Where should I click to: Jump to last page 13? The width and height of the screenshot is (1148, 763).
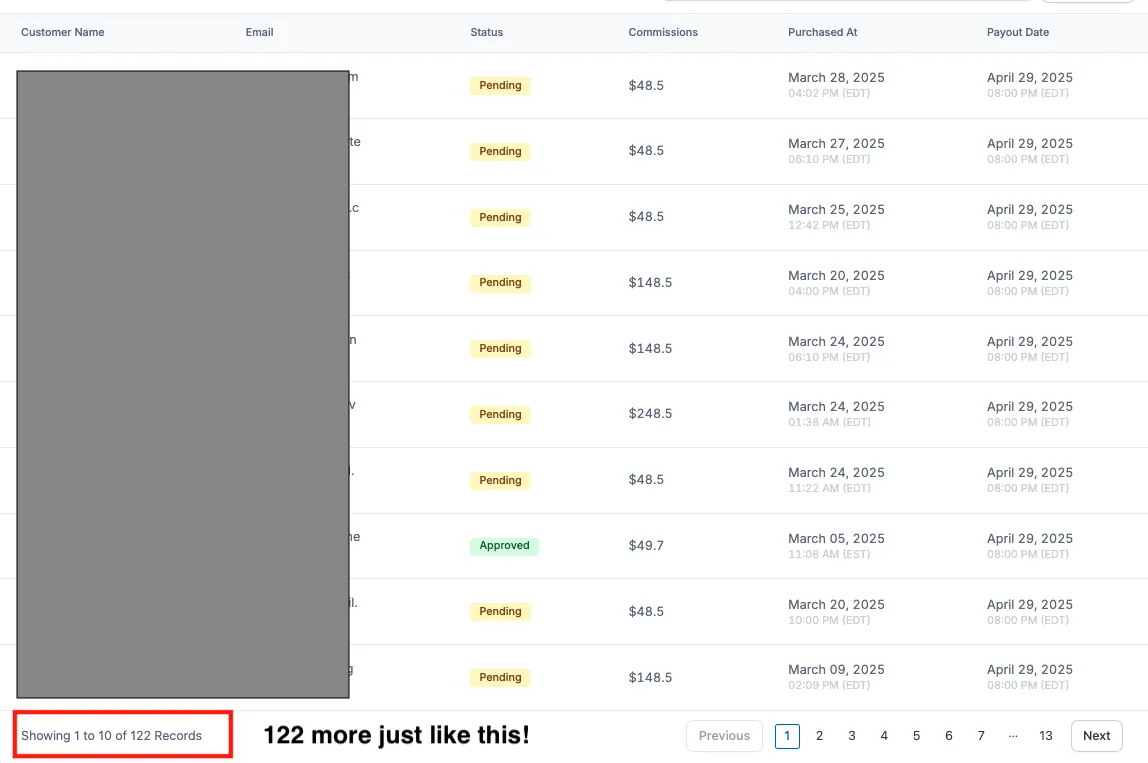pyautogui.click(x=1046, y=736)
